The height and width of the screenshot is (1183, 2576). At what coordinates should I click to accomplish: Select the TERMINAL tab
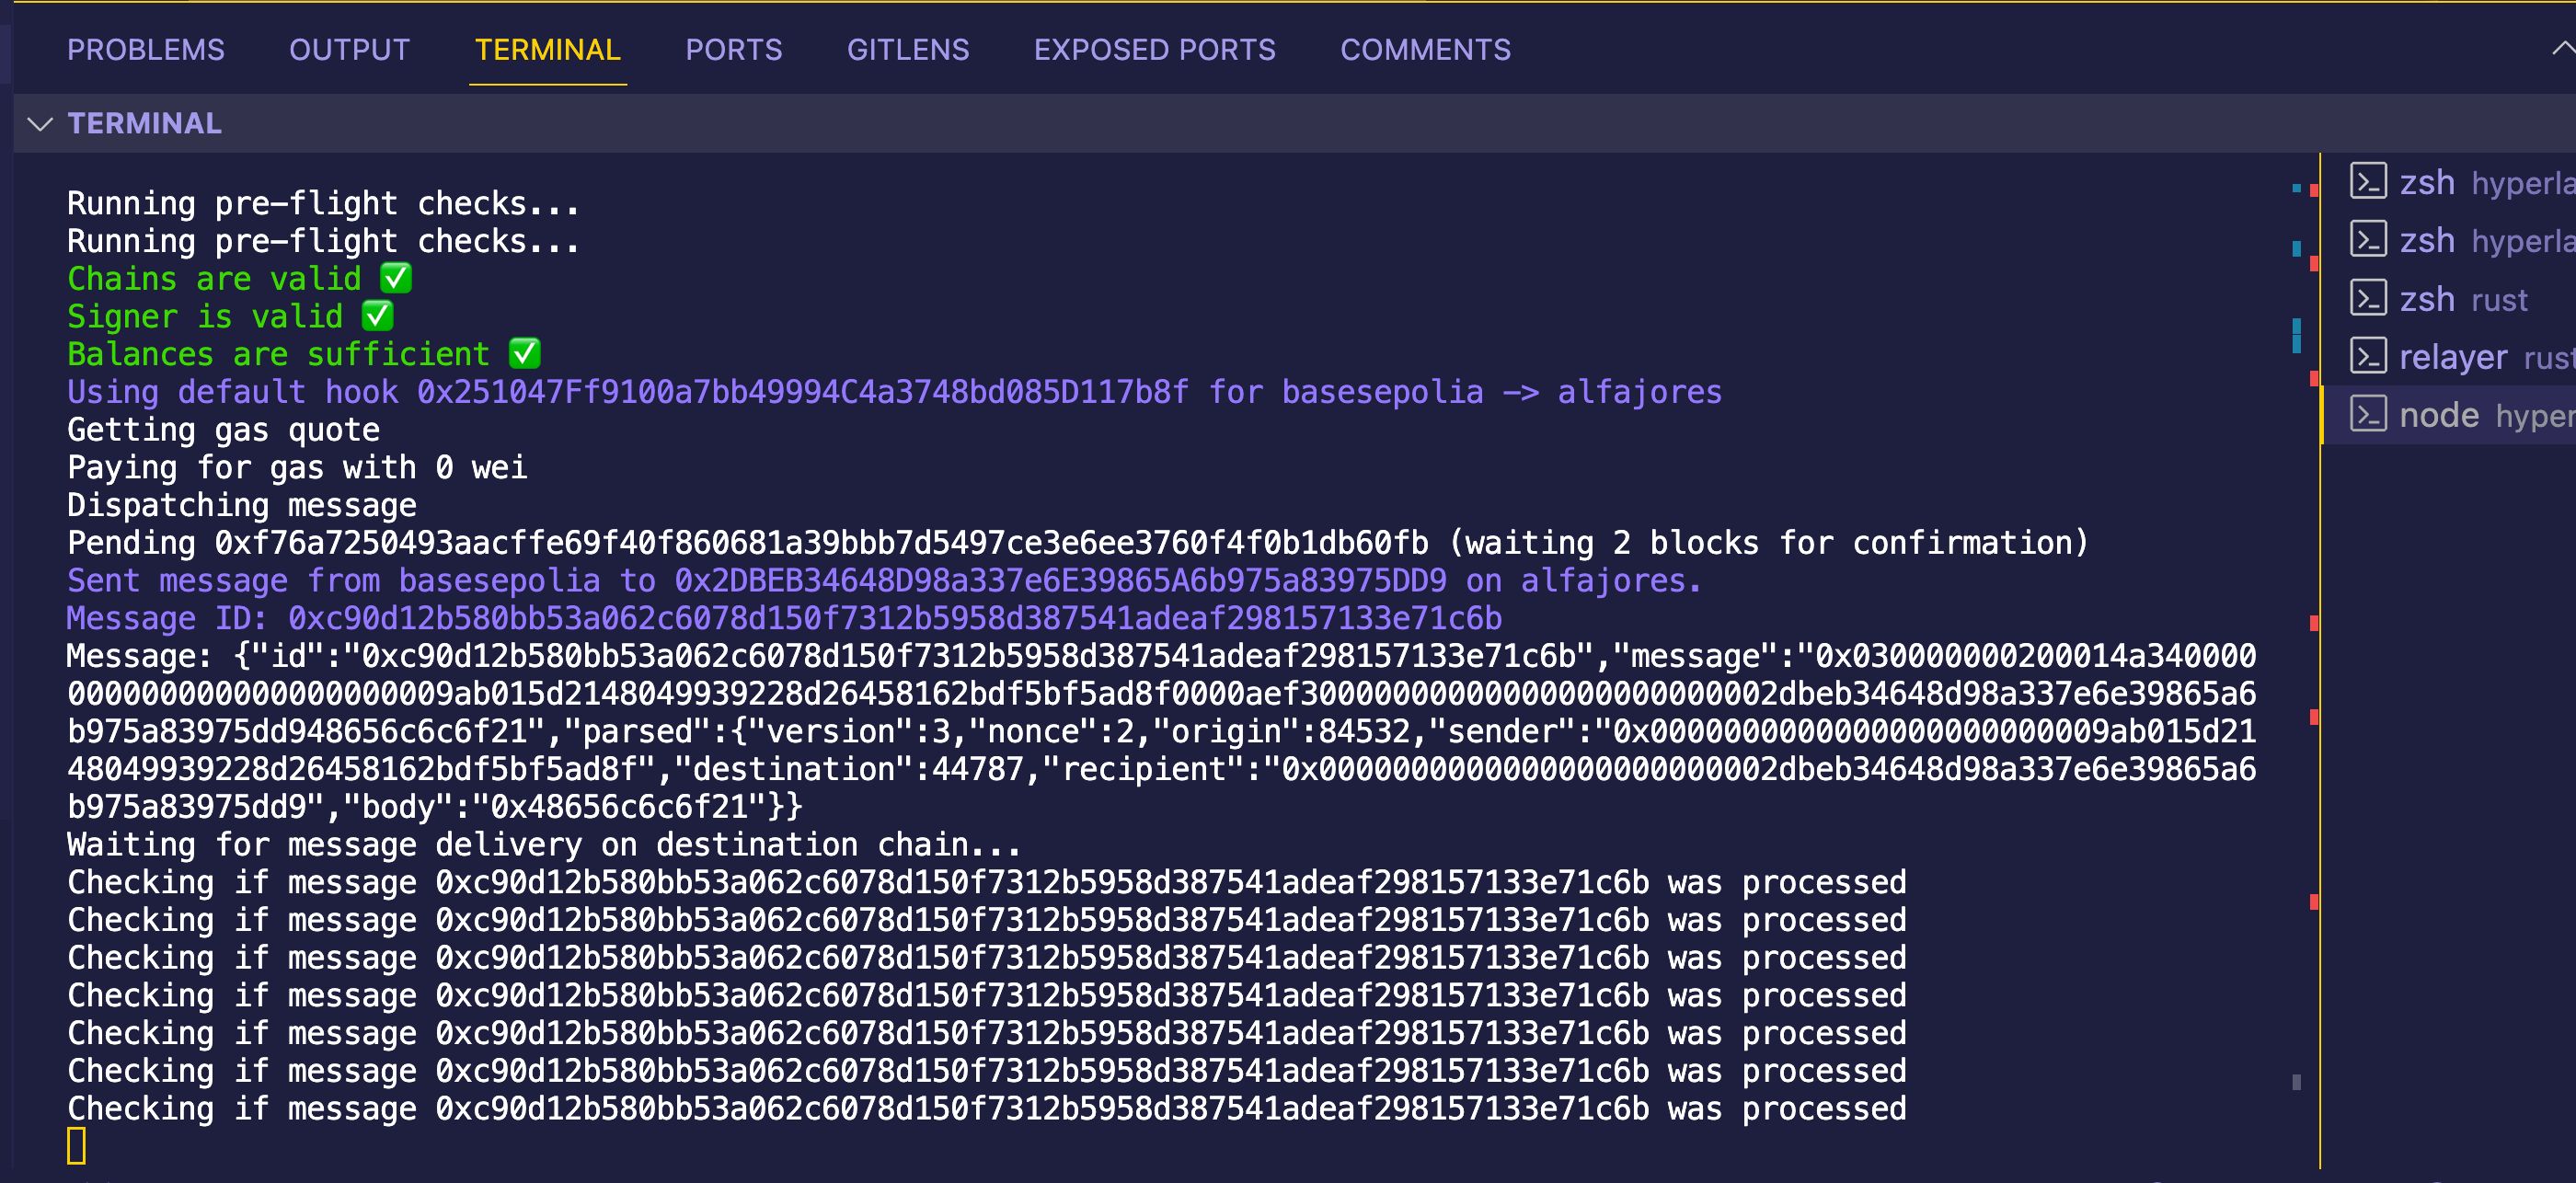tap(547, 50)
